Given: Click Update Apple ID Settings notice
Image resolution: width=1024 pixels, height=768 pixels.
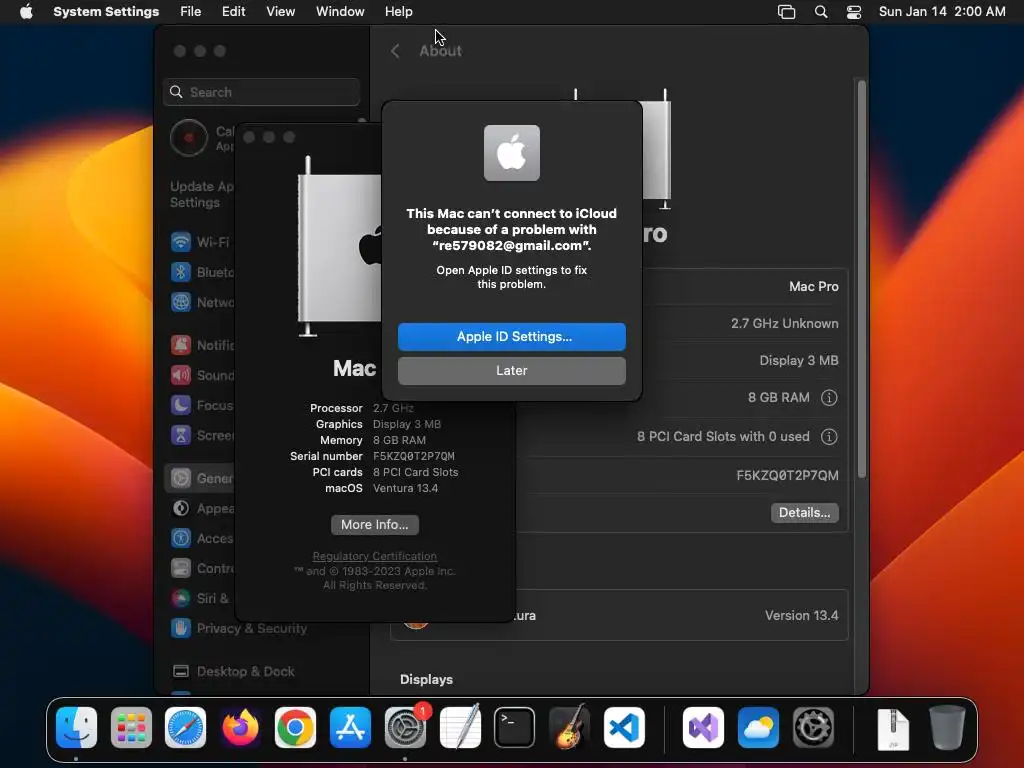Looking at the screenshot, I should pos(201,195).
